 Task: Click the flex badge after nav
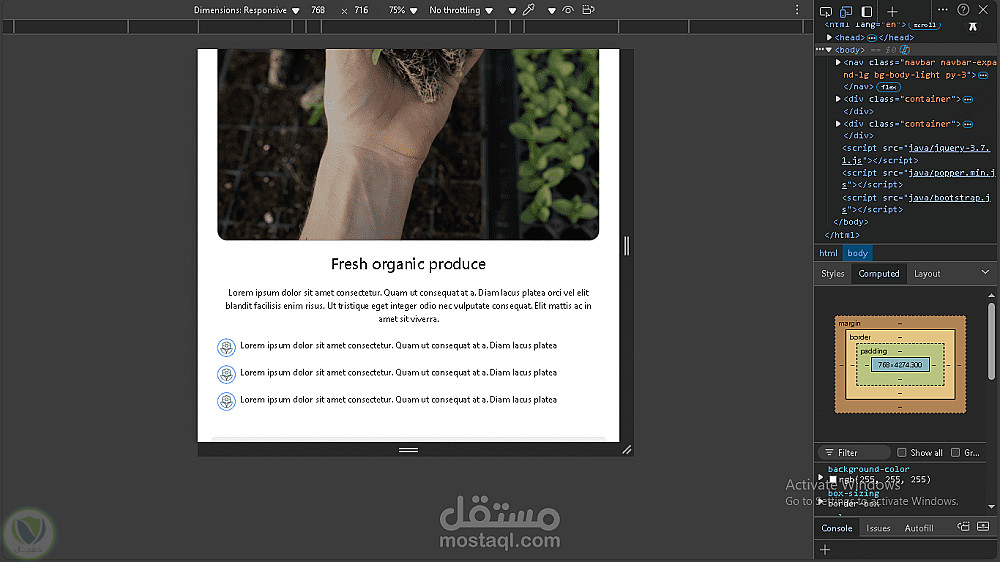[x=889, y=87]
